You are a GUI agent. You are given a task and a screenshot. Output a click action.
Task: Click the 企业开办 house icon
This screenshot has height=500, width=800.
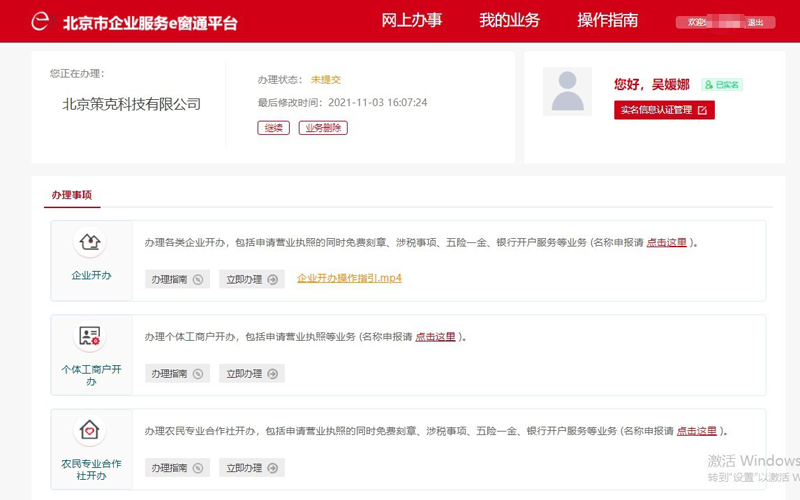[x=90, y=243]
